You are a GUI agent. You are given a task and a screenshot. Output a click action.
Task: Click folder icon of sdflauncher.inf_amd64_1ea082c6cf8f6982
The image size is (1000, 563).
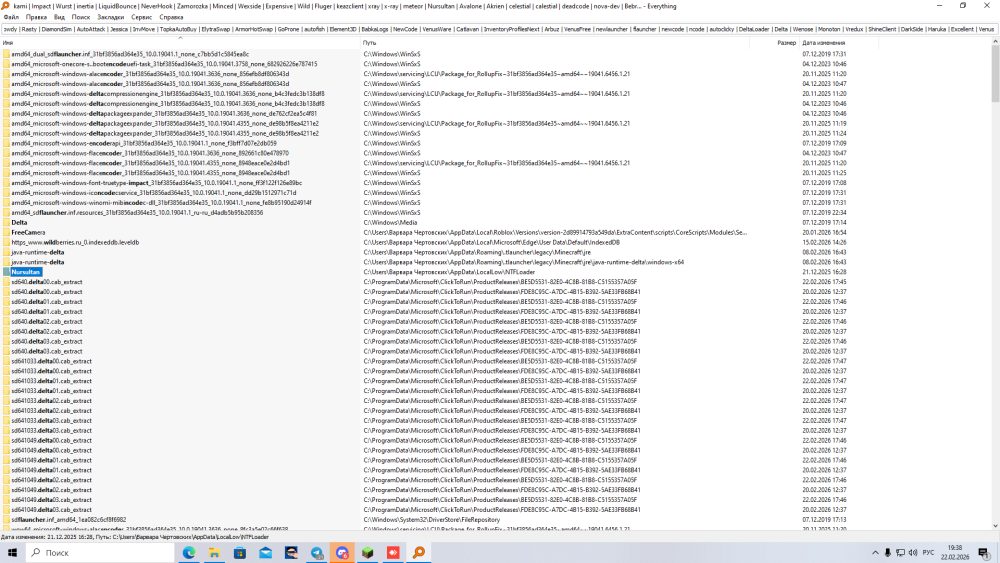6,520
